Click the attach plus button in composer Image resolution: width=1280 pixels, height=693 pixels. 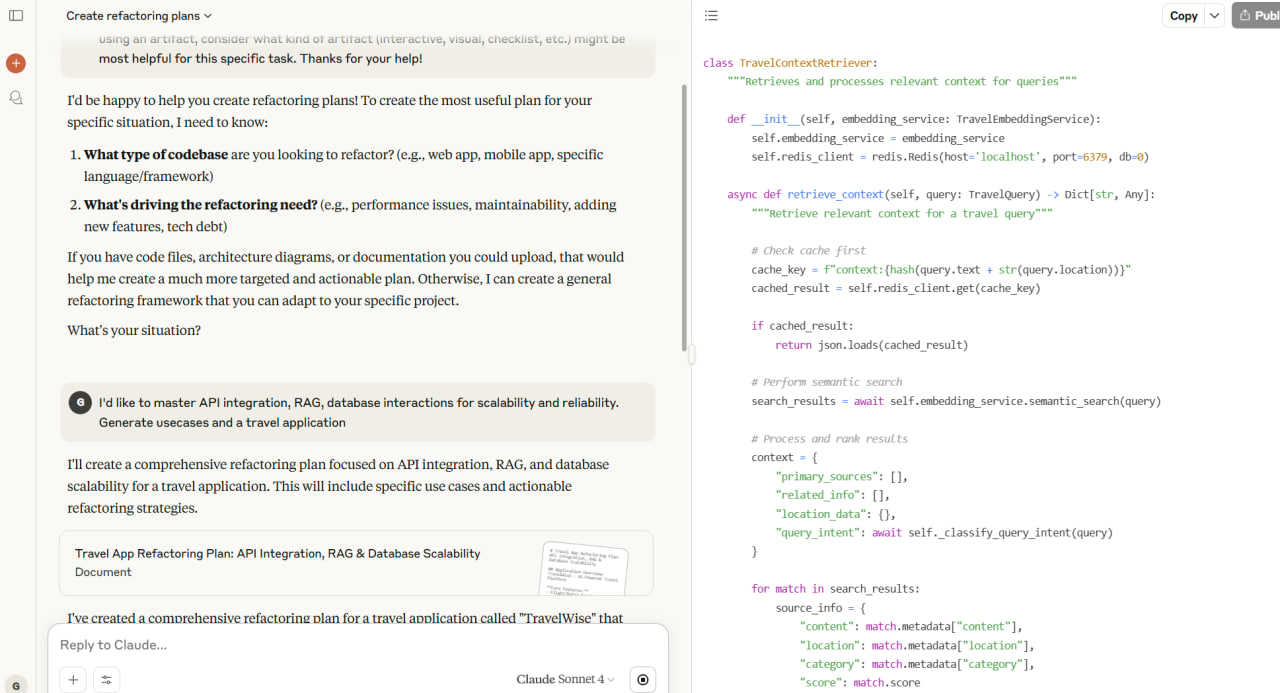pos(73,680)
